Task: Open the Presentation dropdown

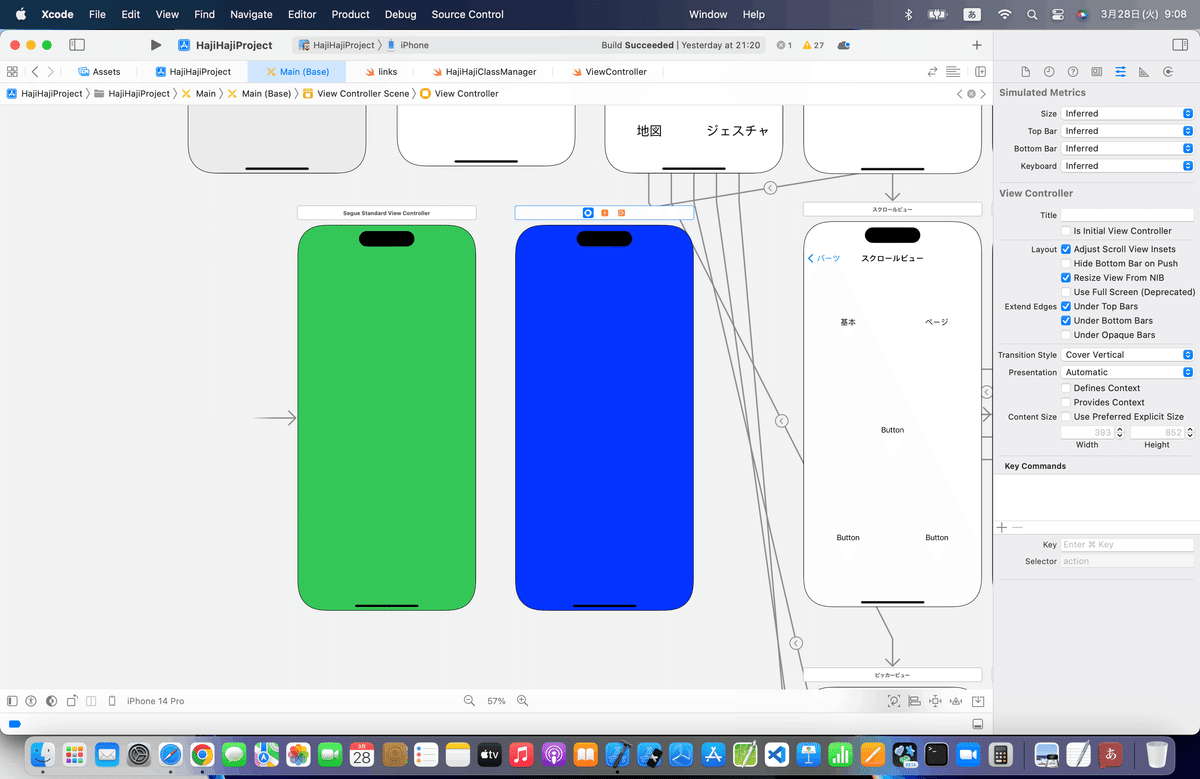Action: point(1127,372)
